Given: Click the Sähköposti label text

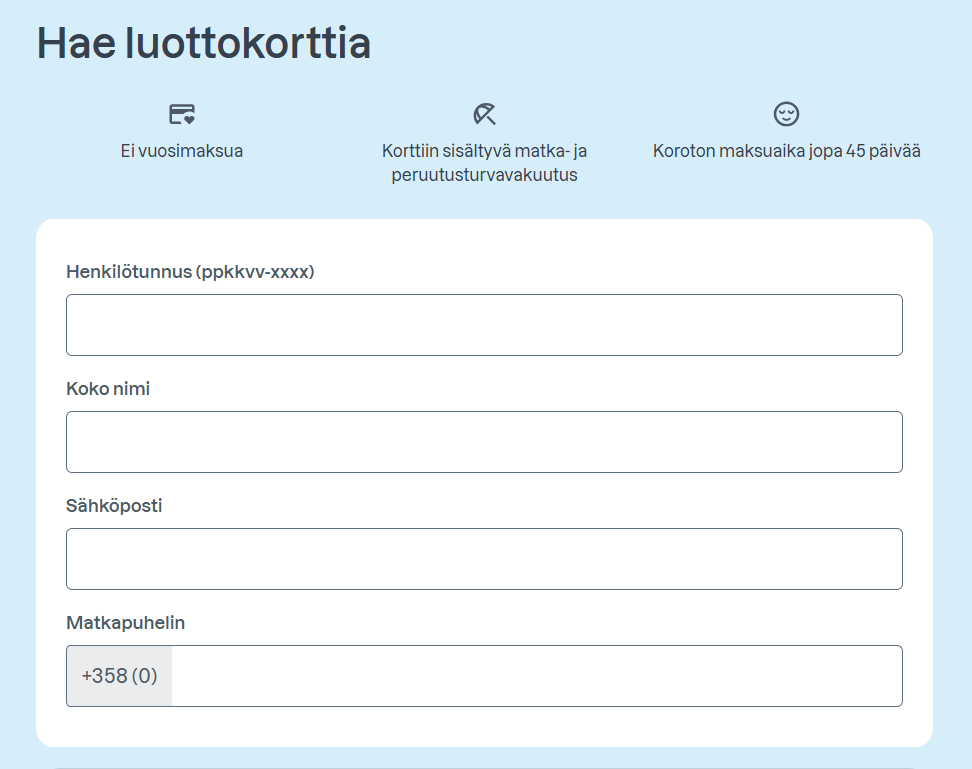Looking at the screenshot, I should 114,506.
